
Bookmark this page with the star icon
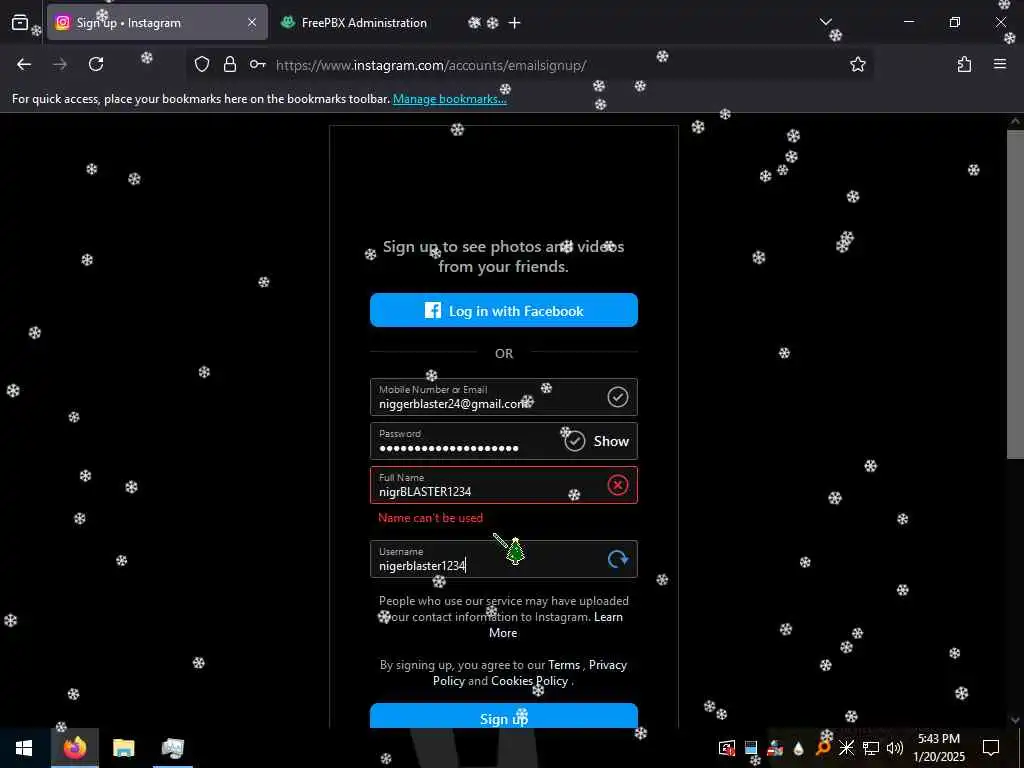pyautogui.click(x=857, y=64)
